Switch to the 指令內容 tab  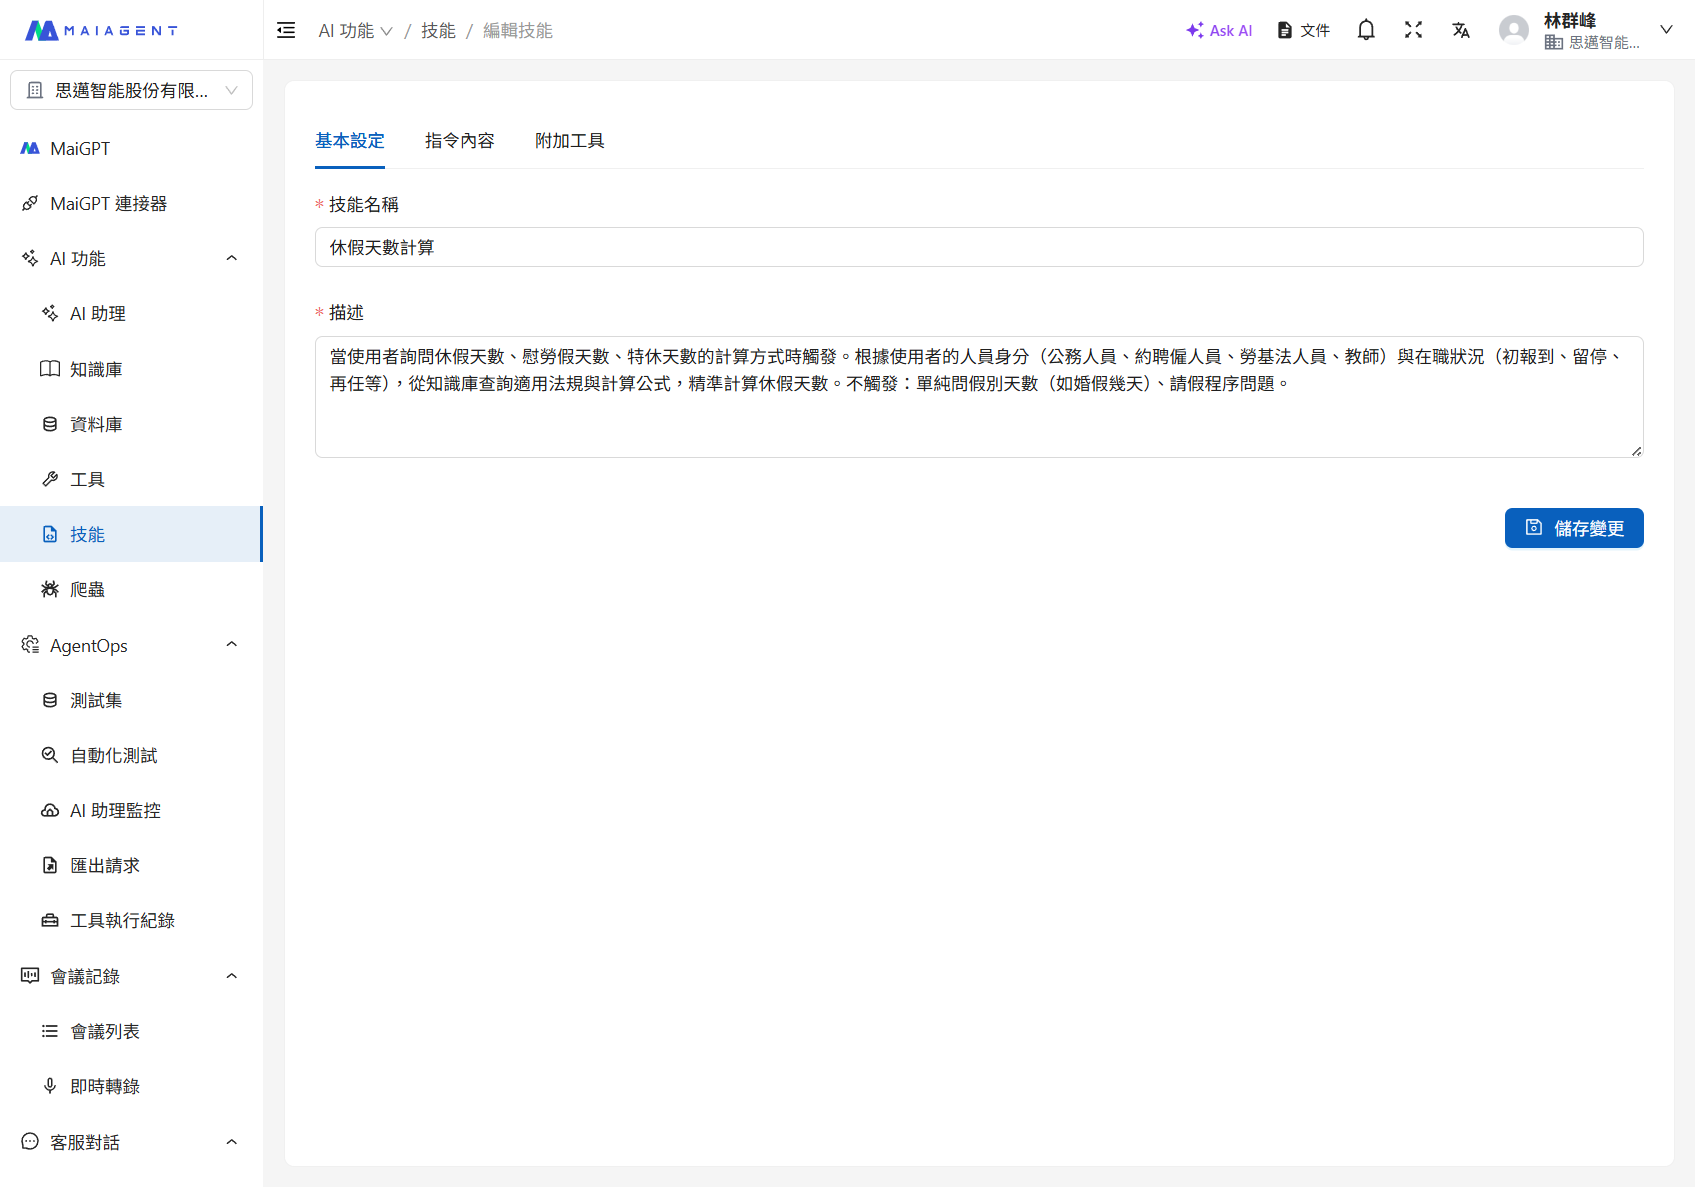coord(459,141)
